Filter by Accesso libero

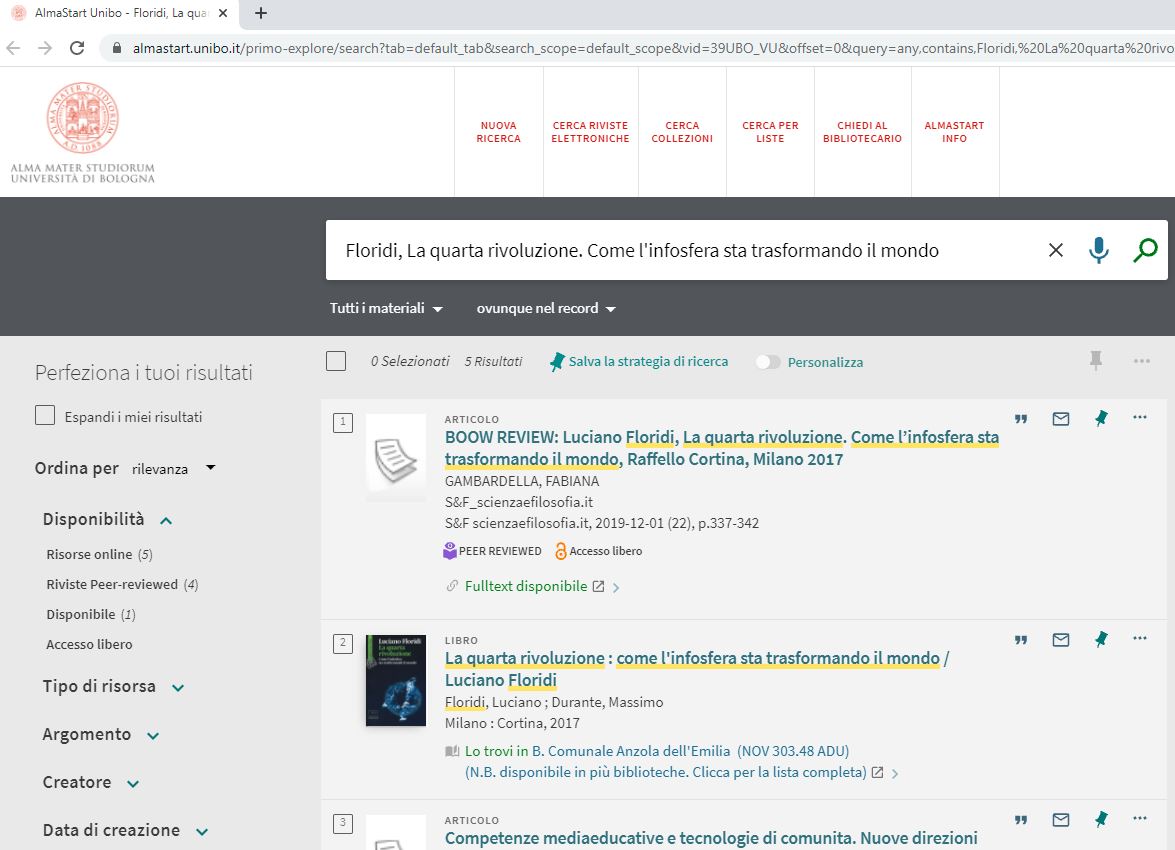[89, 645]
